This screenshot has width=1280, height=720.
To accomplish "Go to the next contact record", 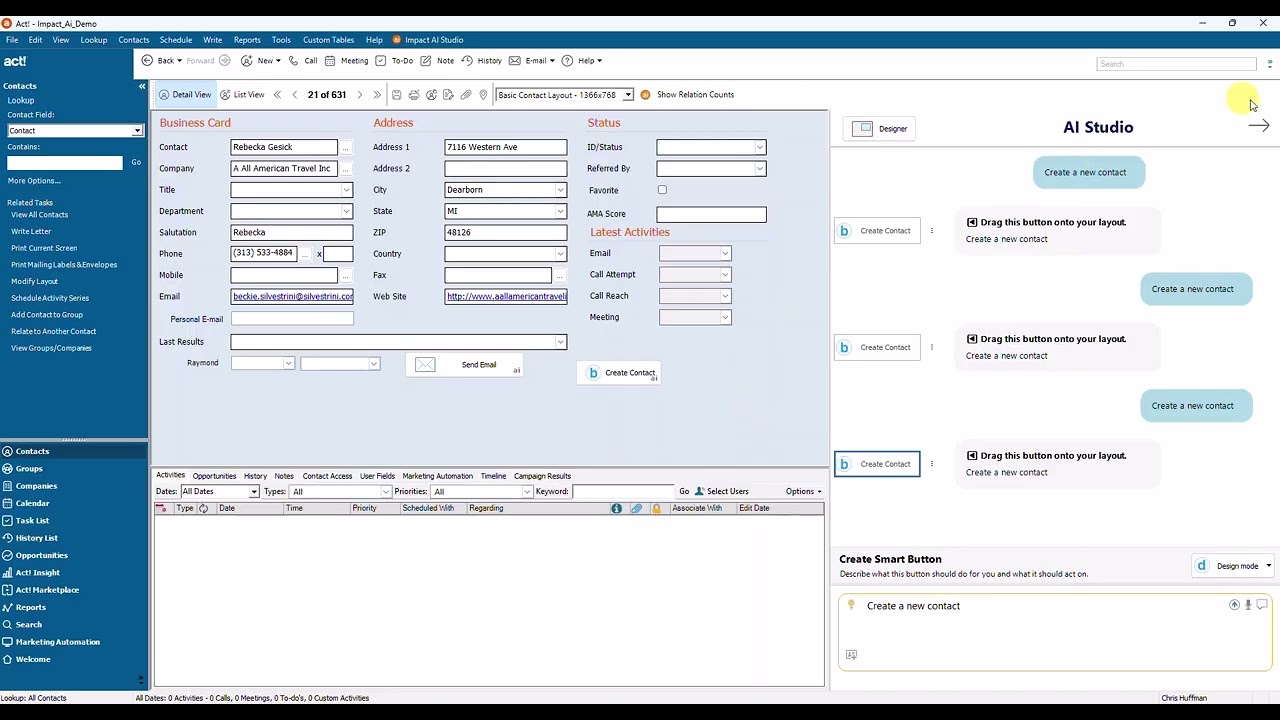I will tap(360, 95).
